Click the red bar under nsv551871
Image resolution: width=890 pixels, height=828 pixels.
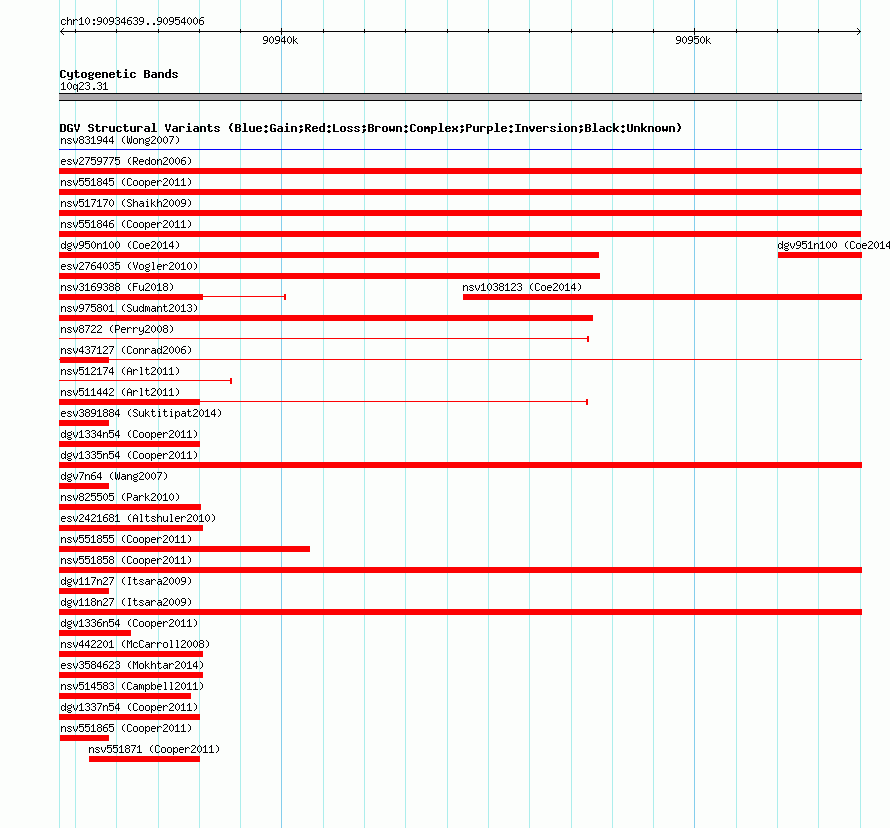click(144, 759)
